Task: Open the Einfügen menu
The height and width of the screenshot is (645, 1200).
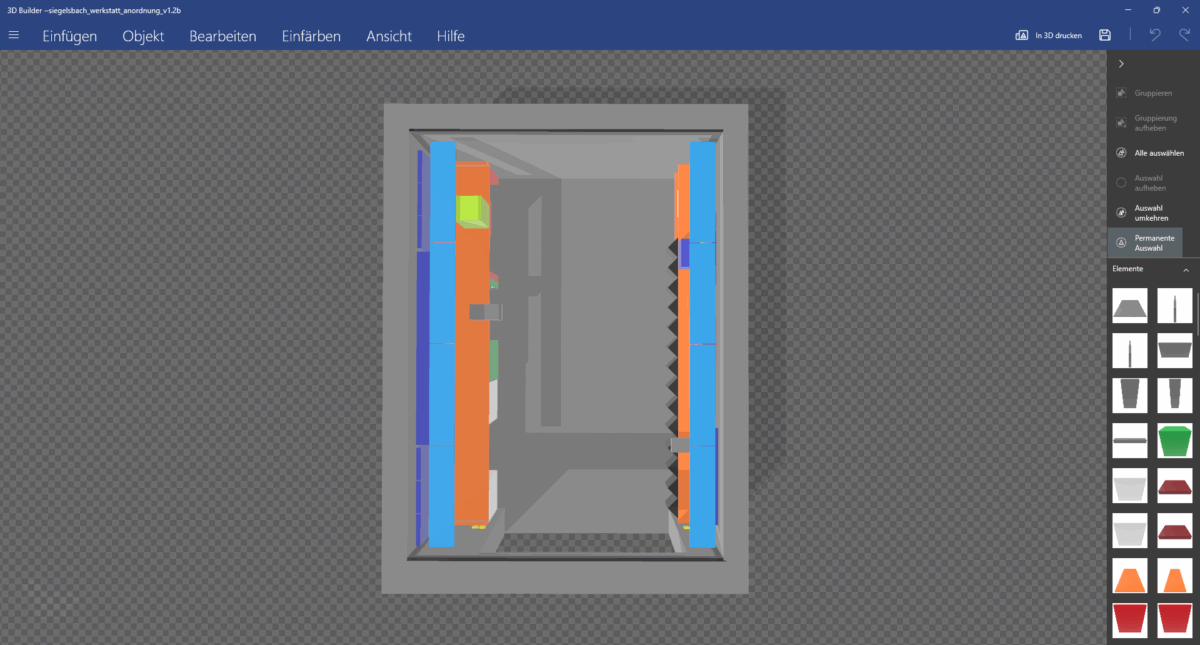Action: [69, 36]
